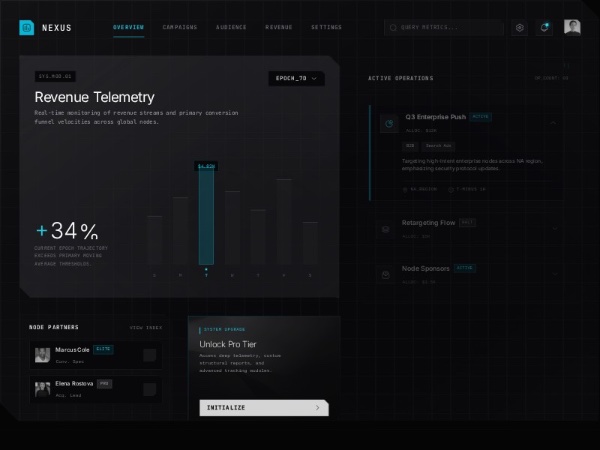The width and height of the screenshot is (600, 450).
Task: Click the Q3 Enterprise Push chart icon
Action: pos(388,124)
